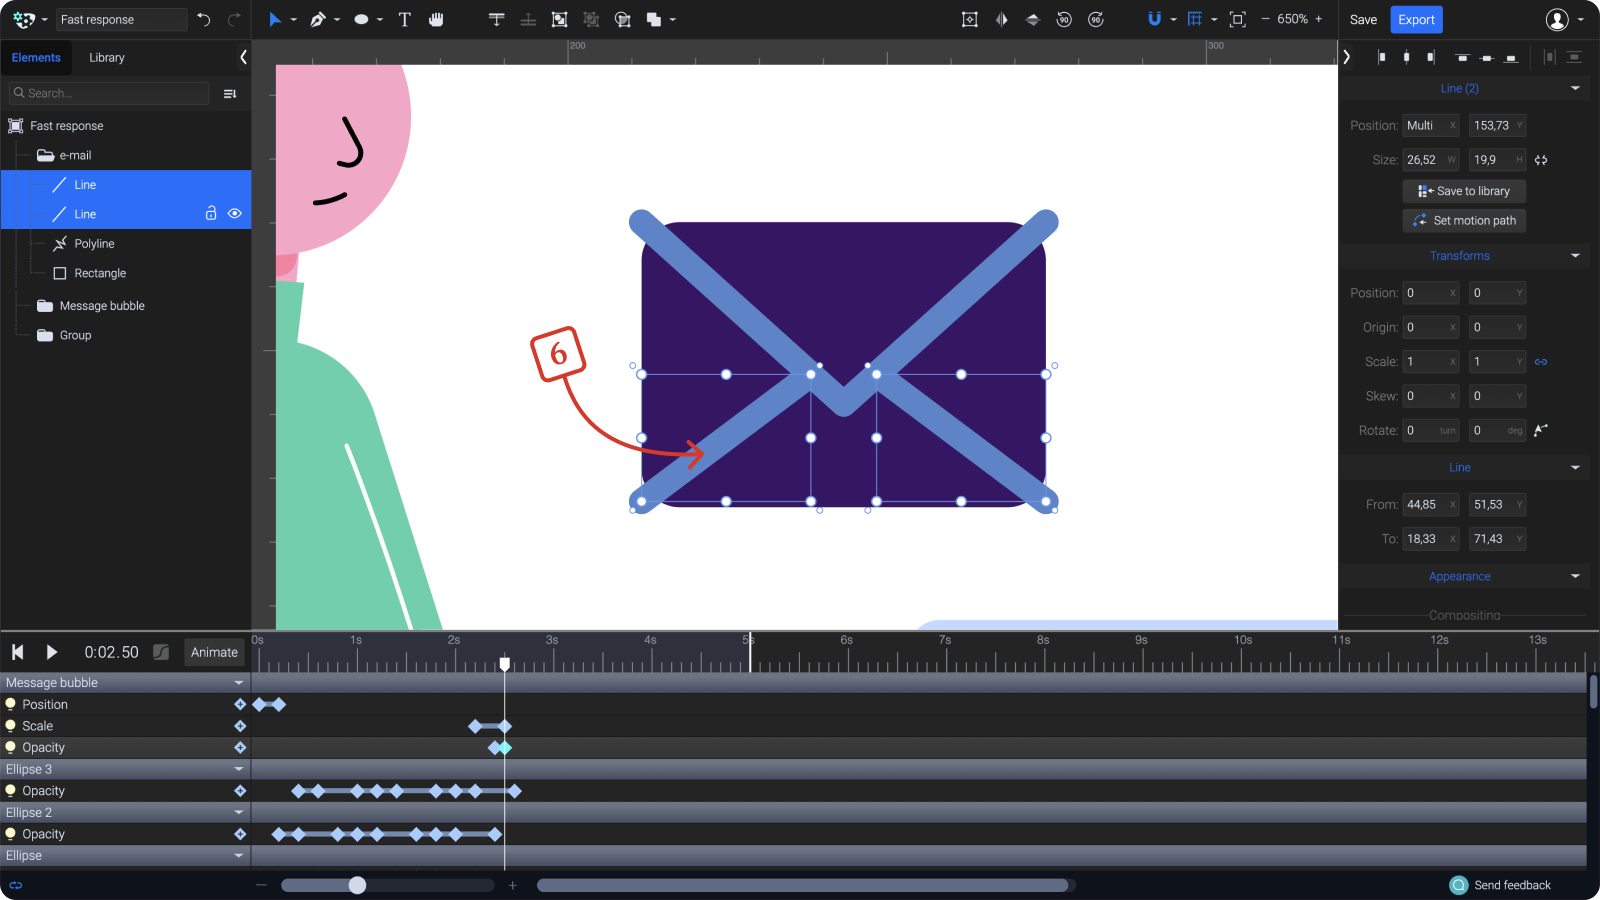Unlock the selected Line layer
The image size is (1600, 900).
click(211, 213)
